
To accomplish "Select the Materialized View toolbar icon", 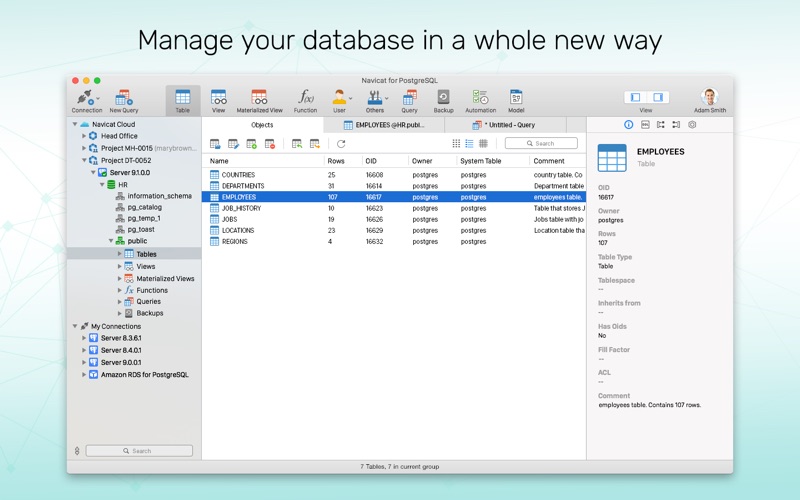I will [259, 98].
